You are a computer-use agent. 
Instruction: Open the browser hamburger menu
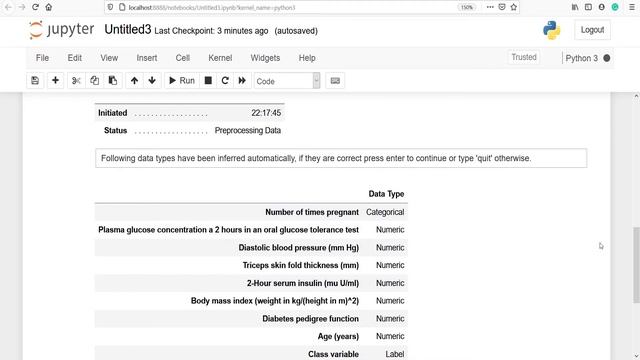tap(631, 7)
